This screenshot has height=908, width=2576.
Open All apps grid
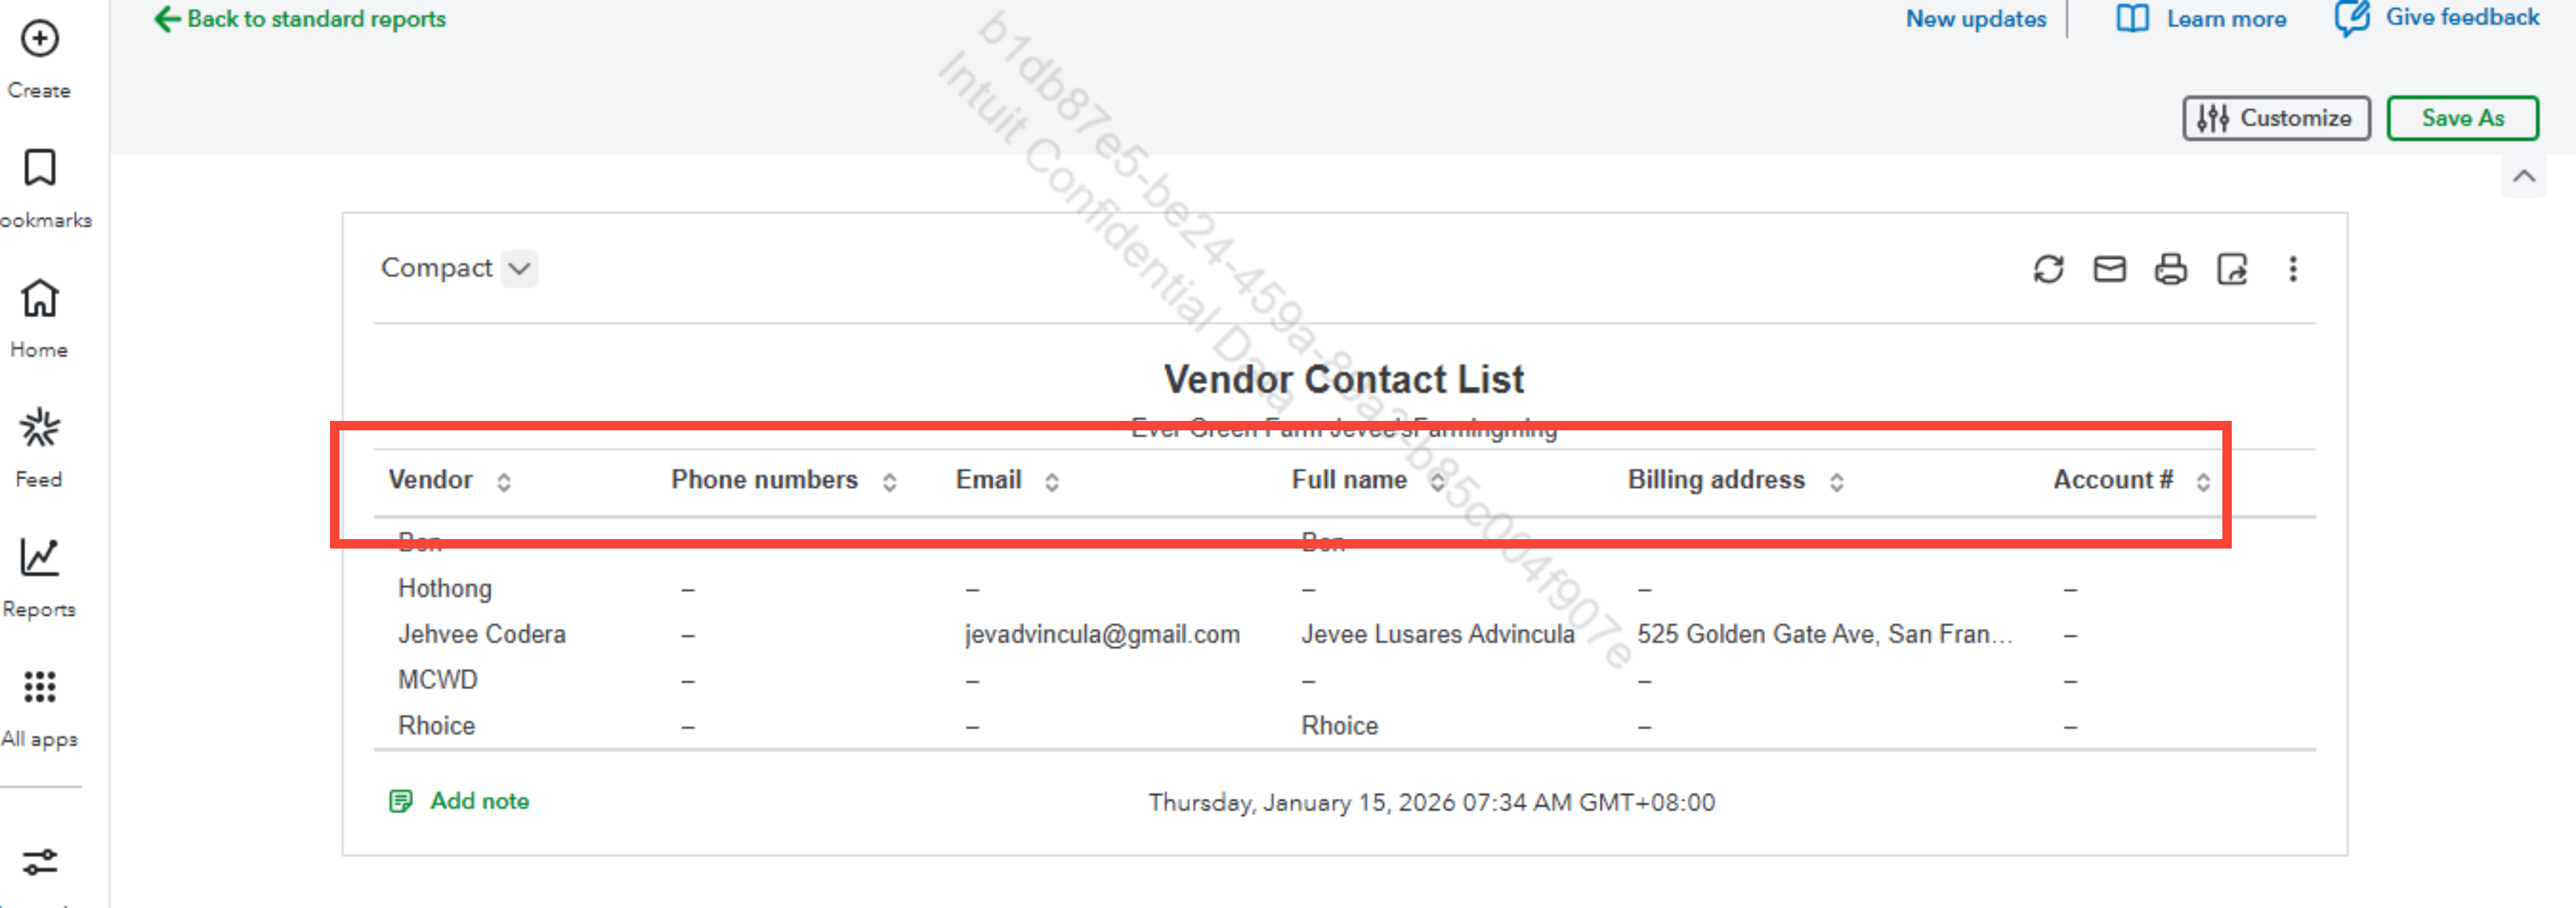(x=40, y=688)
